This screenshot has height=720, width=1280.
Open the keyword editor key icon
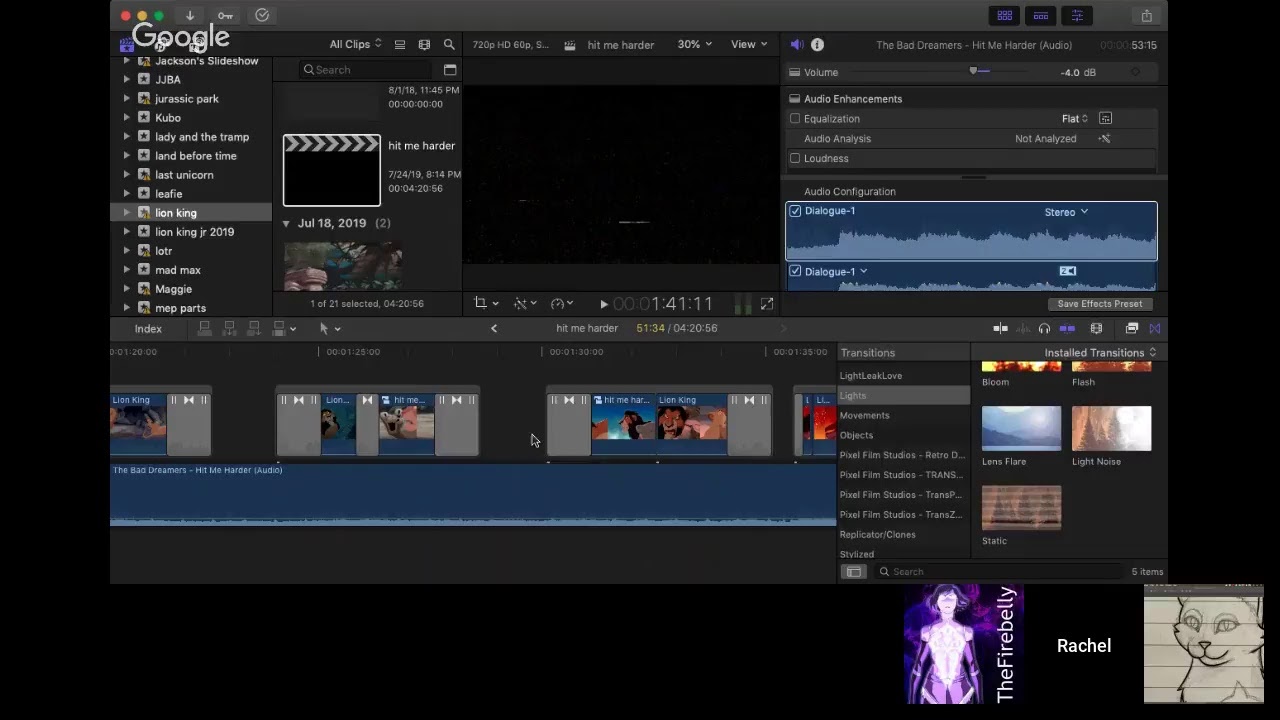(226, 15)
